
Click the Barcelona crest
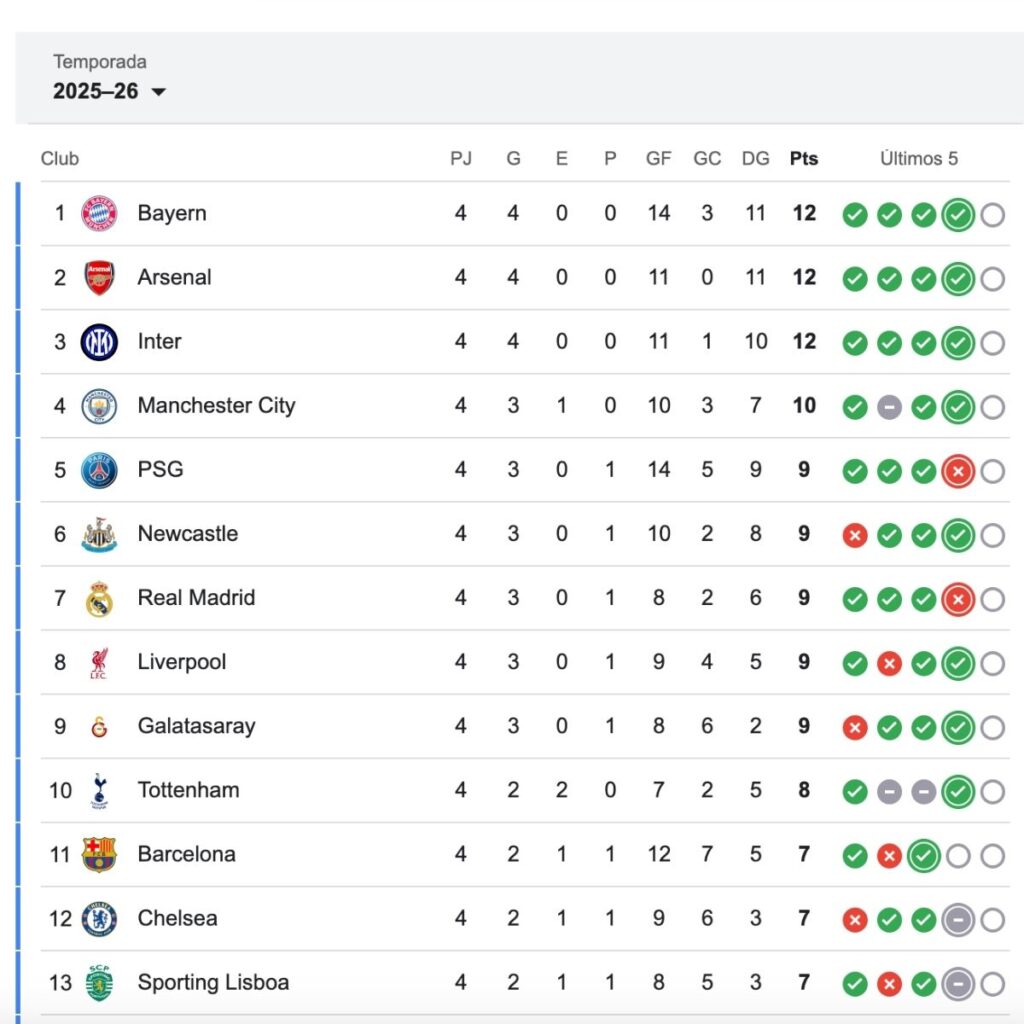click(x=98, y=855)
